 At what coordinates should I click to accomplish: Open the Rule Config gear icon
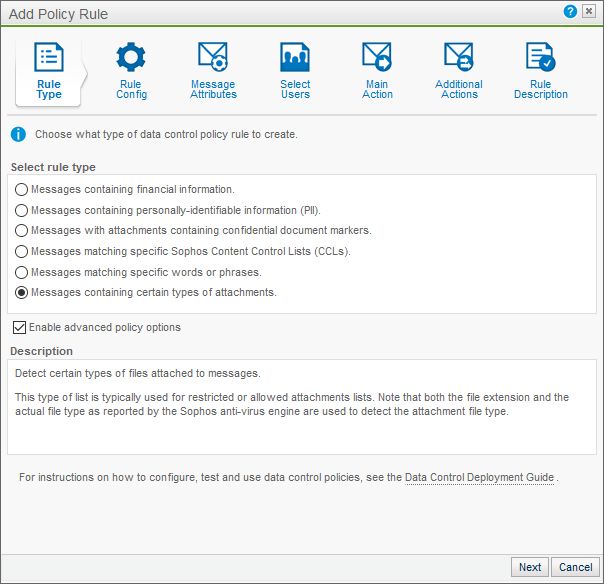131,57
